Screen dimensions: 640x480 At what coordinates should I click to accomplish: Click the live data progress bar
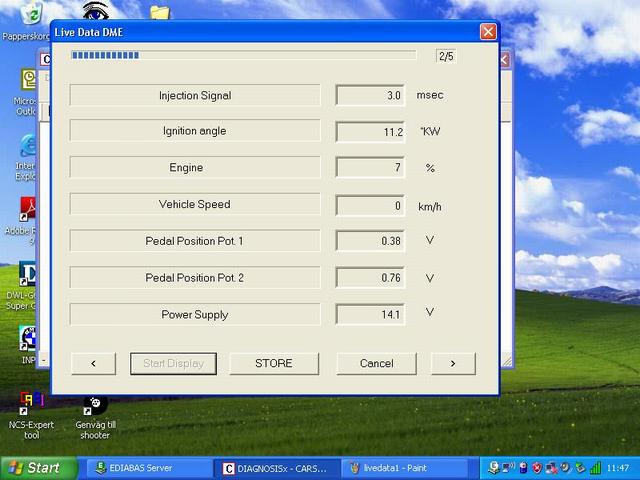coord(243,56)
